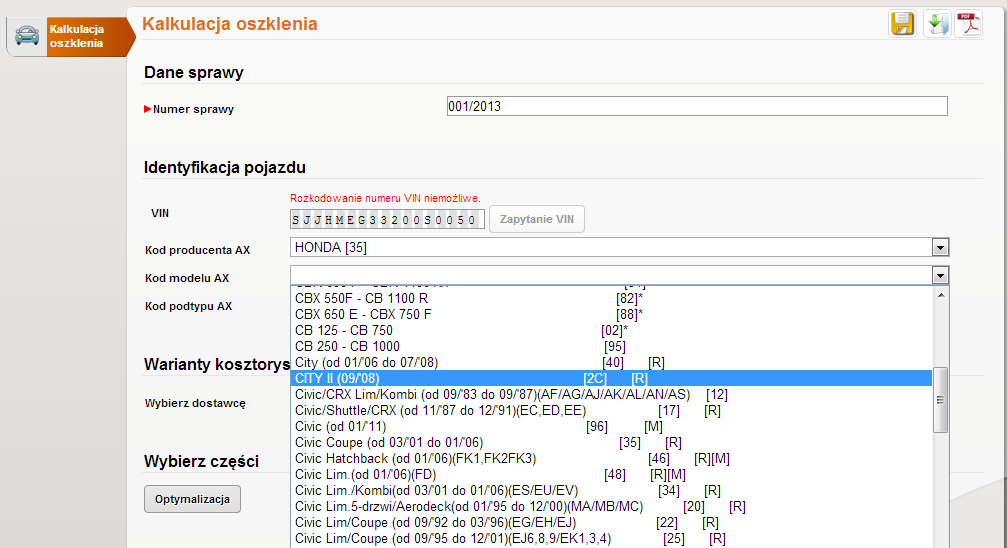
Task: Open the Kod producenta AX dropdown
Action: (619, 247)
